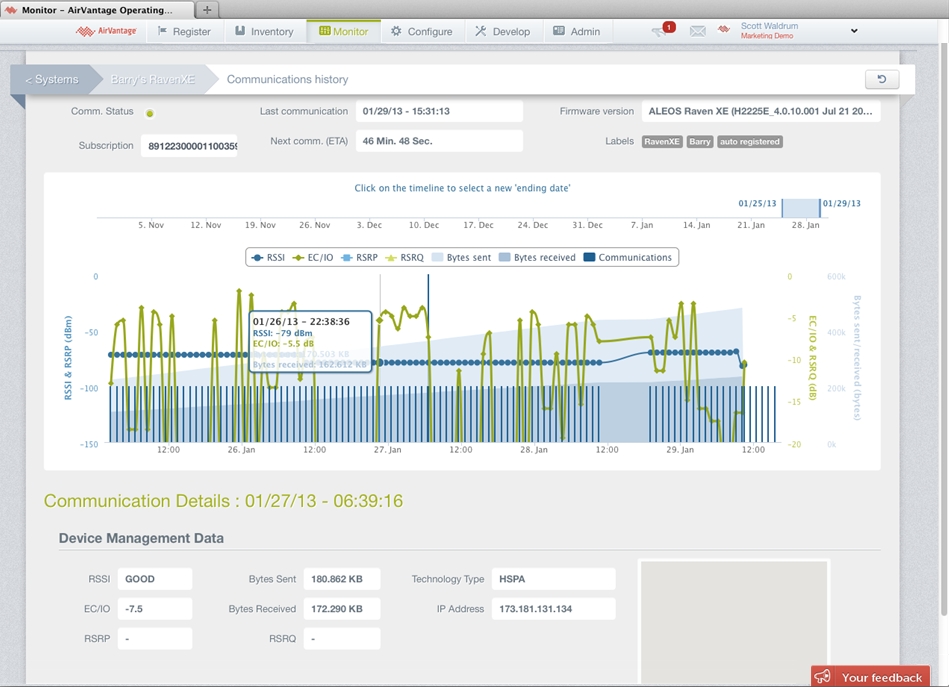Expand the Scott Waldrum user dropdown

[853, 31]
